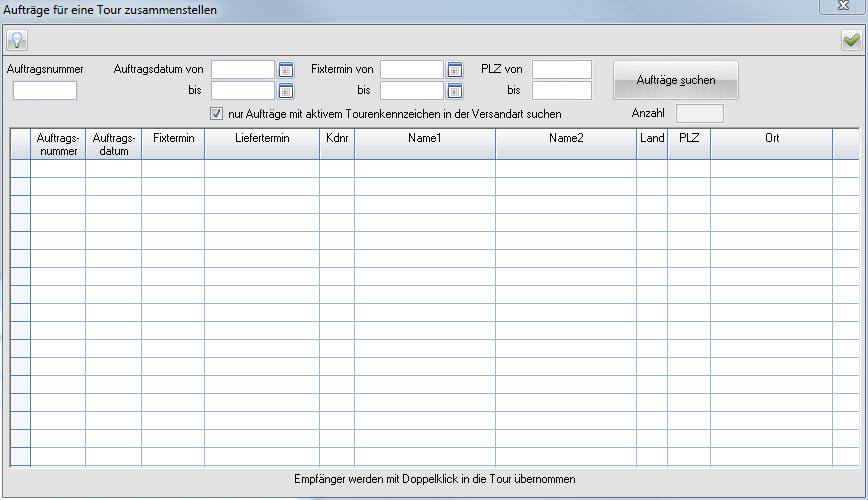Sort by Kdnr column header

point(337,145)
